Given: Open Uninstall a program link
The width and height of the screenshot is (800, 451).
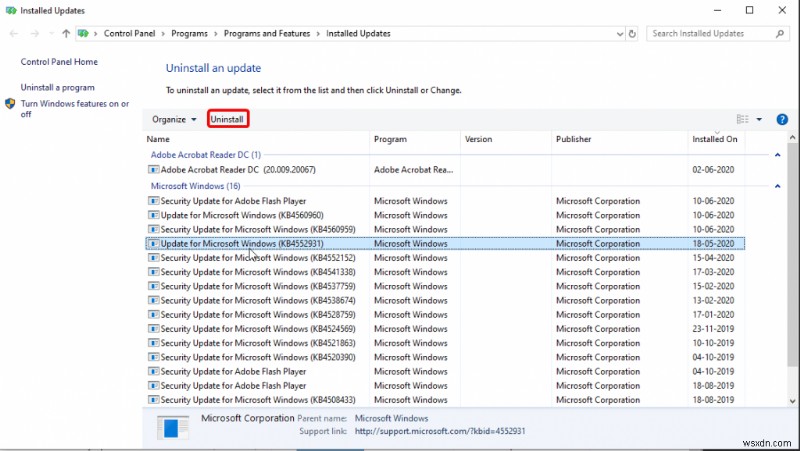Looking at the screenshot, I should coord(58,88).
